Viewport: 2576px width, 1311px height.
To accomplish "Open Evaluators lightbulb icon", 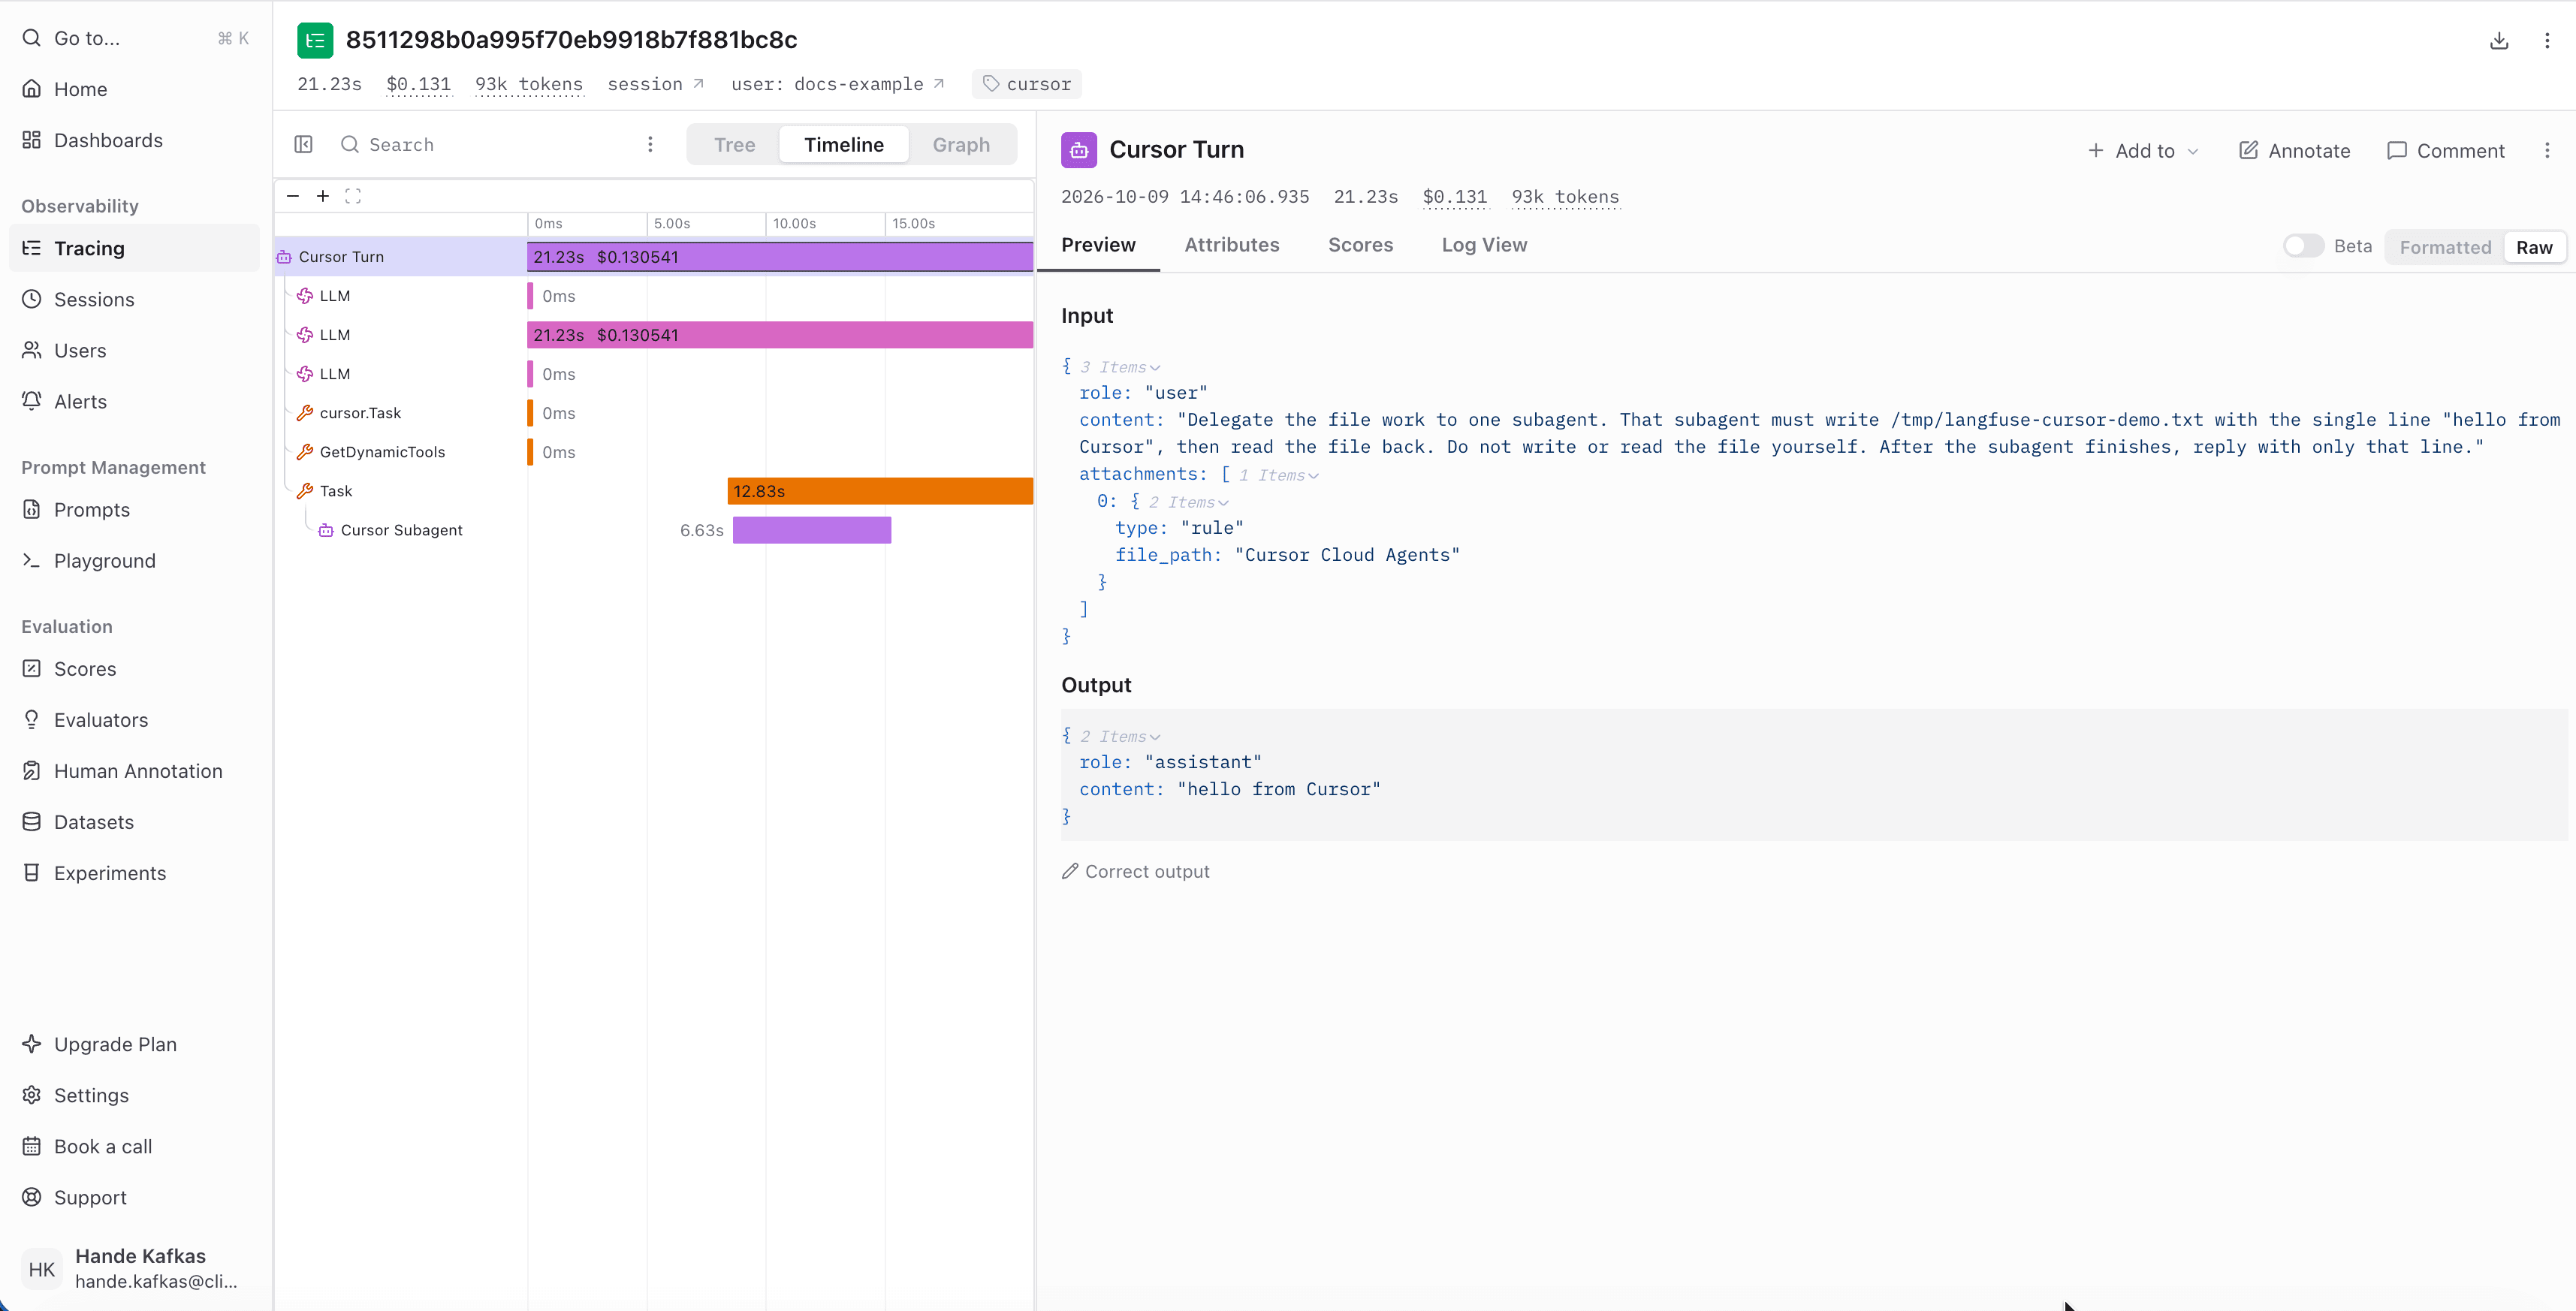I will (32, 720).
